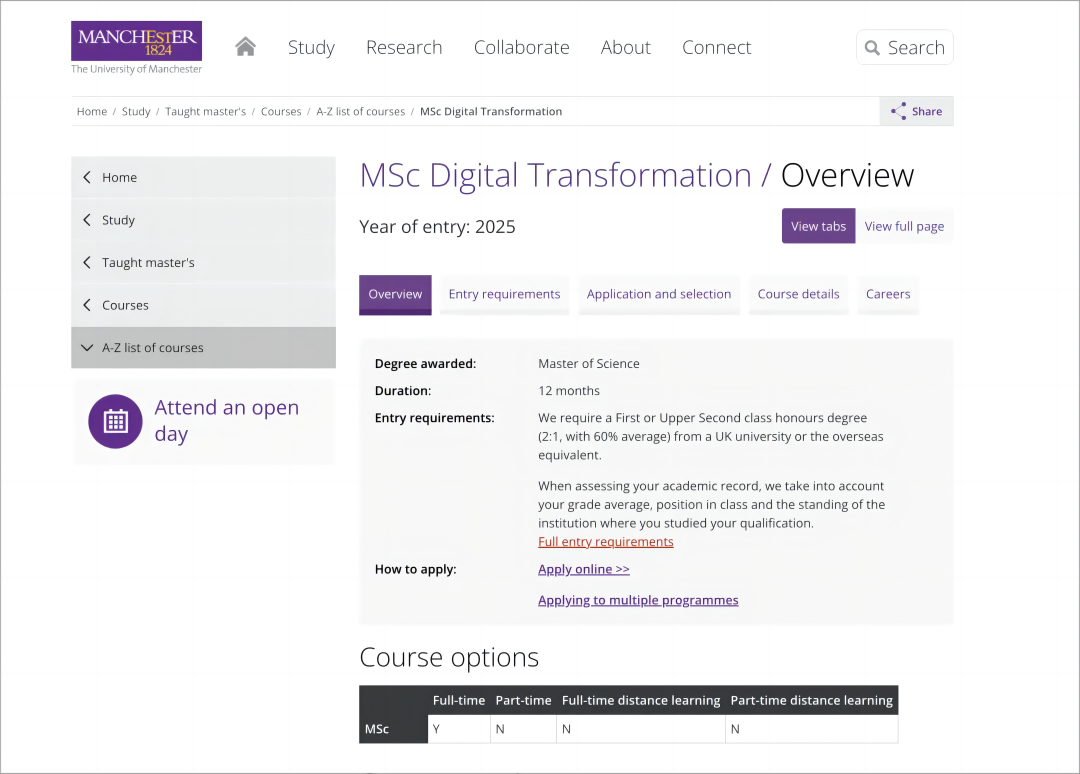Click the Master of Science value

(x=589, y=364)
